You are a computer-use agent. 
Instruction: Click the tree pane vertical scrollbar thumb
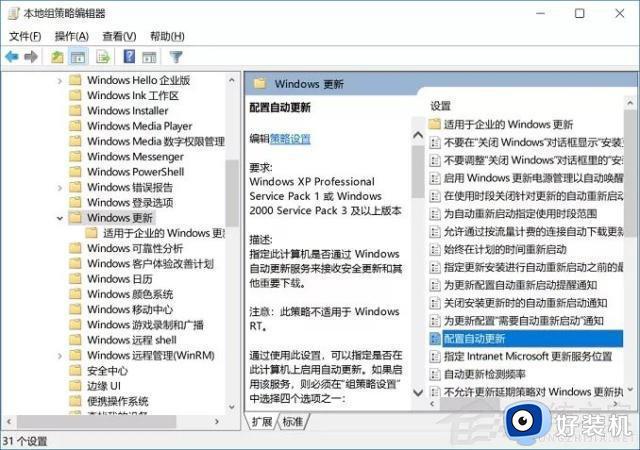tap(232, 193)
